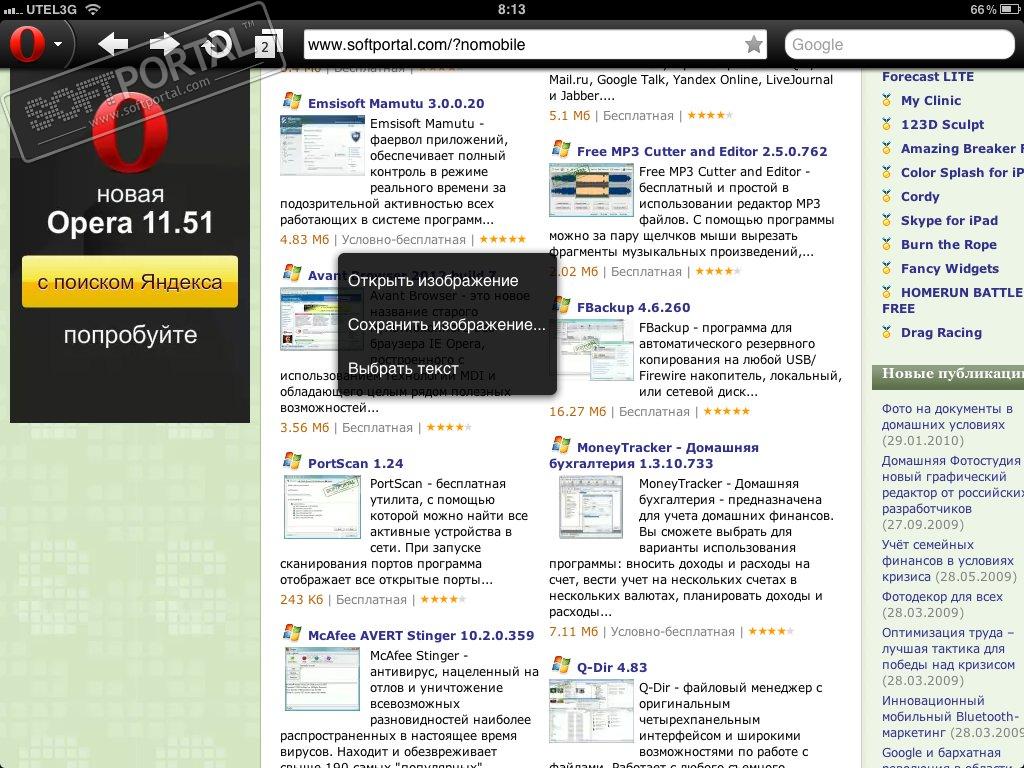This screenshot has height=768, width=1024.
Task: Open 'Учёт семейных финансов' article link
Action: tap(948, 560)
